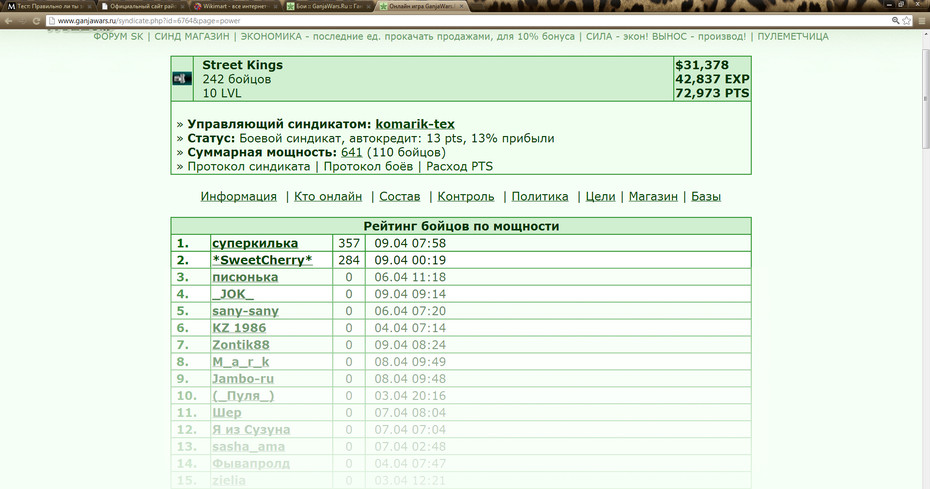Open player Jambo-ru profile
This screenshot has height=489, width=930.
pyautogui.click(x=243, y=379)
